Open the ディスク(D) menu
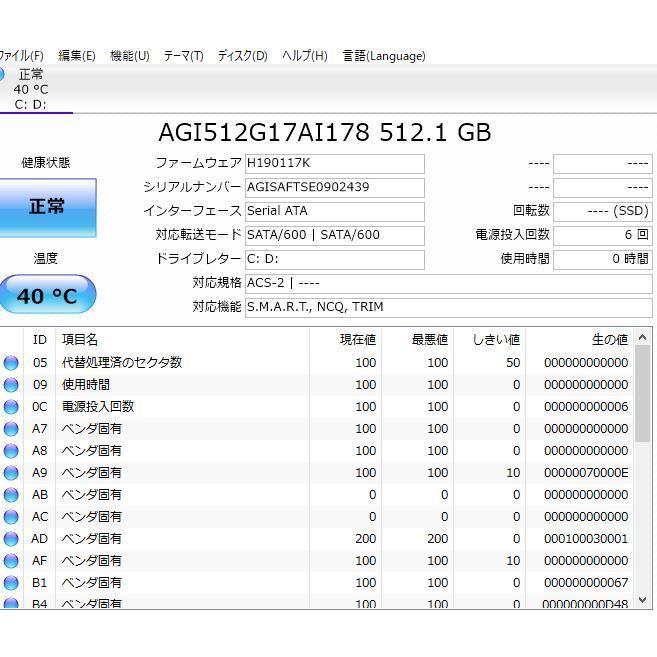The height and width of the screenshot is (657, 657). click(242, 56)
